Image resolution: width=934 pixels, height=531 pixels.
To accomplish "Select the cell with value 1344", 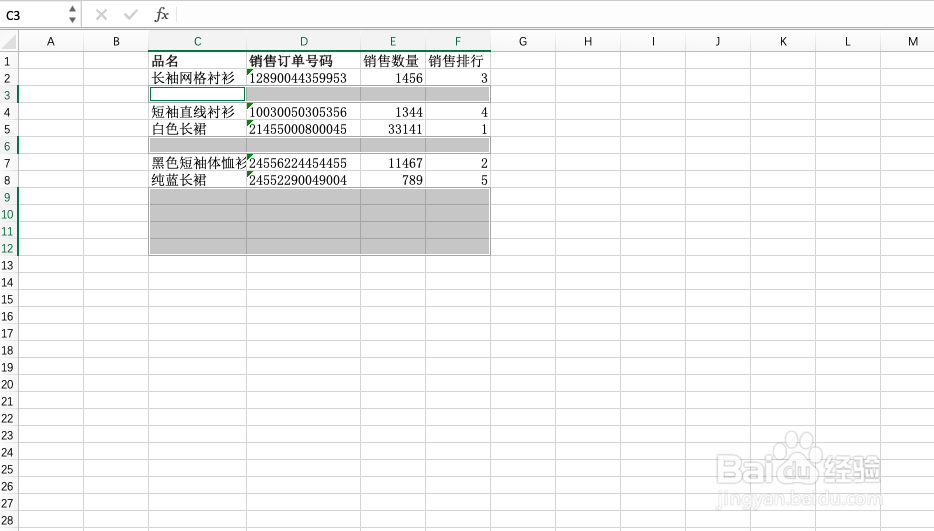I will 393,112.
